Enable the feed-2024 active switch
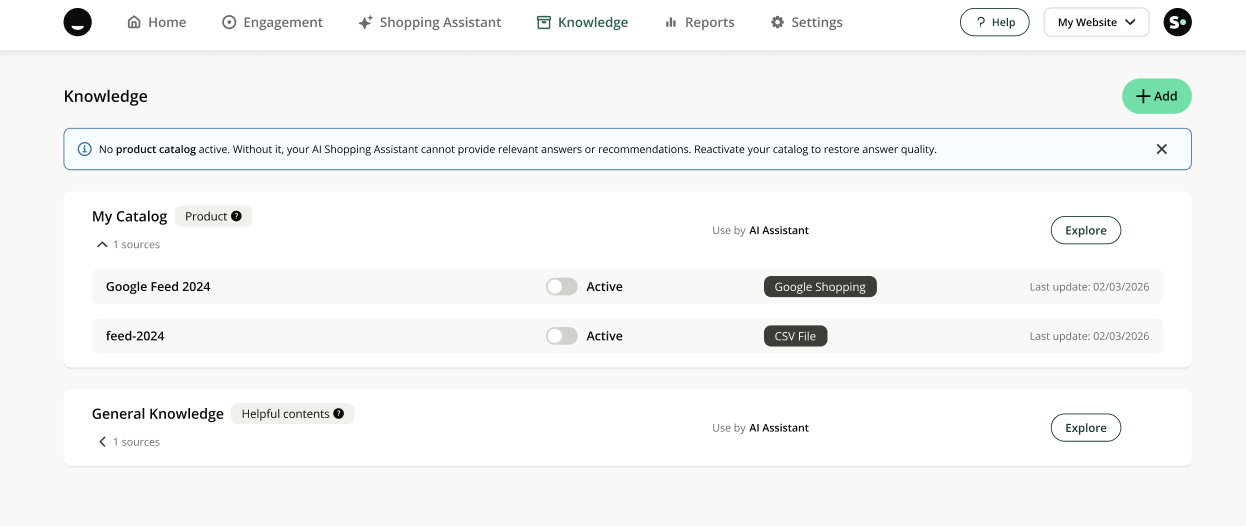The height and width of the screenshot is (526, 1246). (x=561, y=336)
